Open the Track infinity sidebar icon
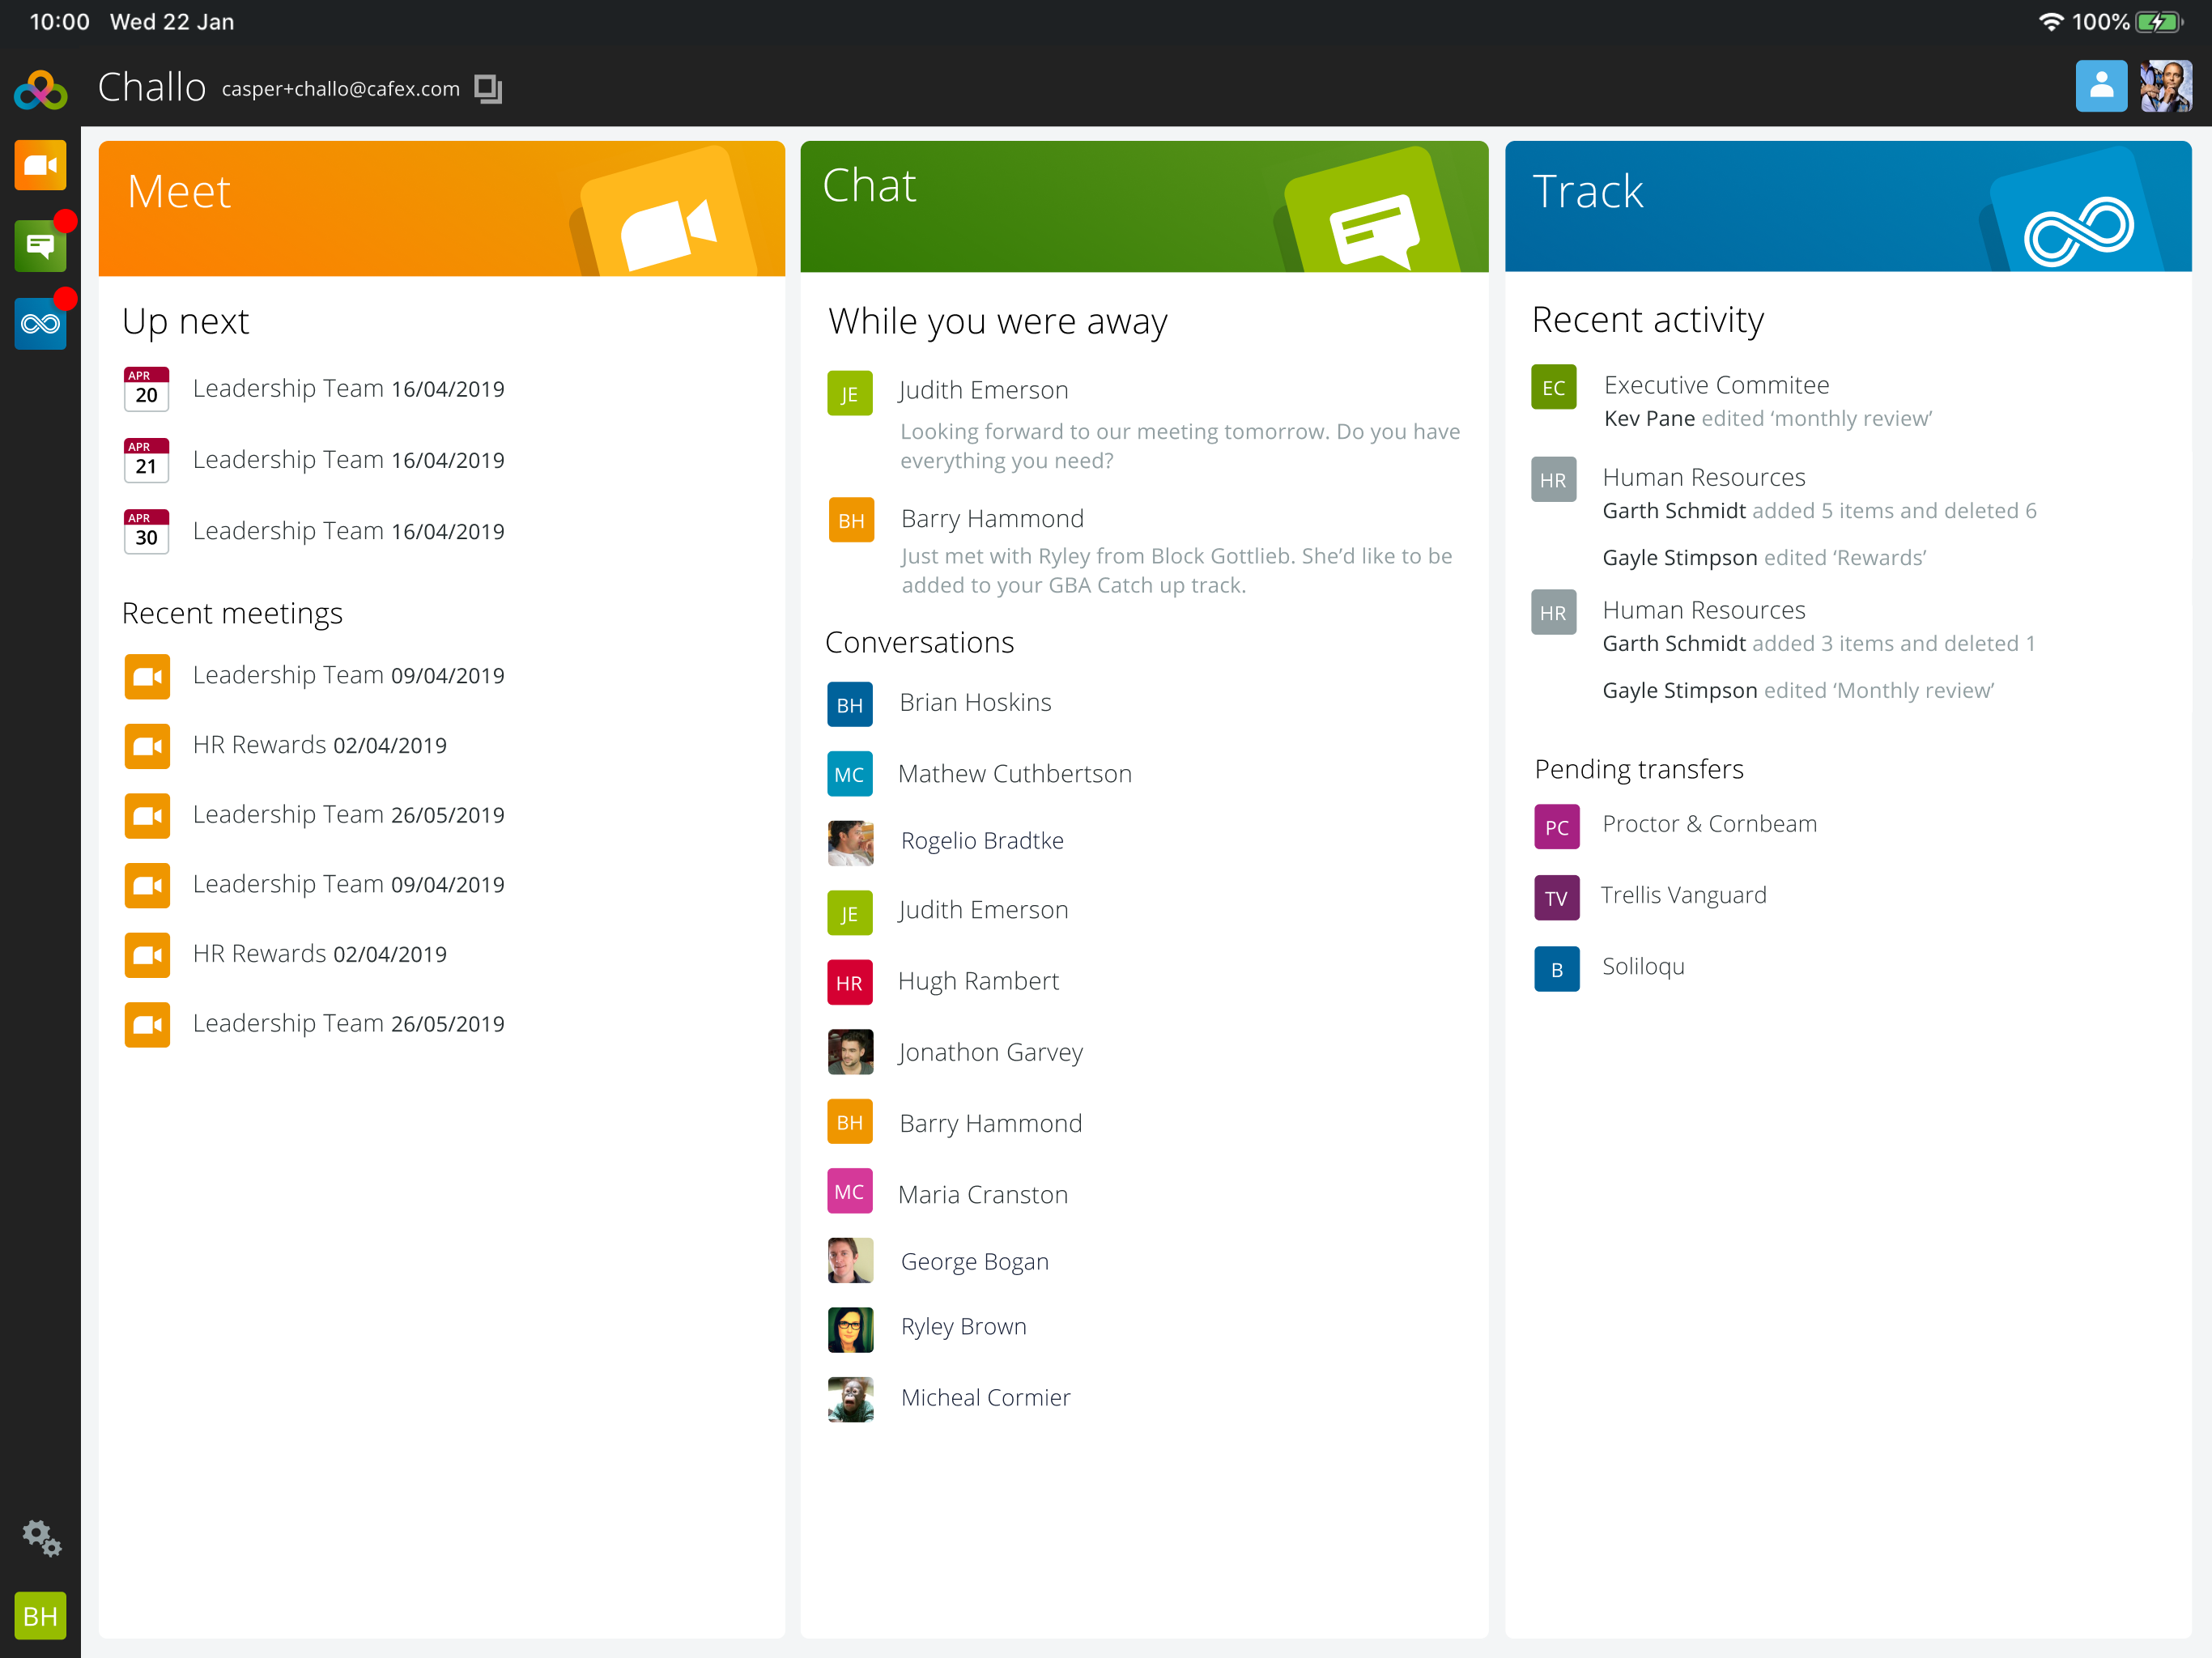 pyautogui.click(x=40, y=323)
